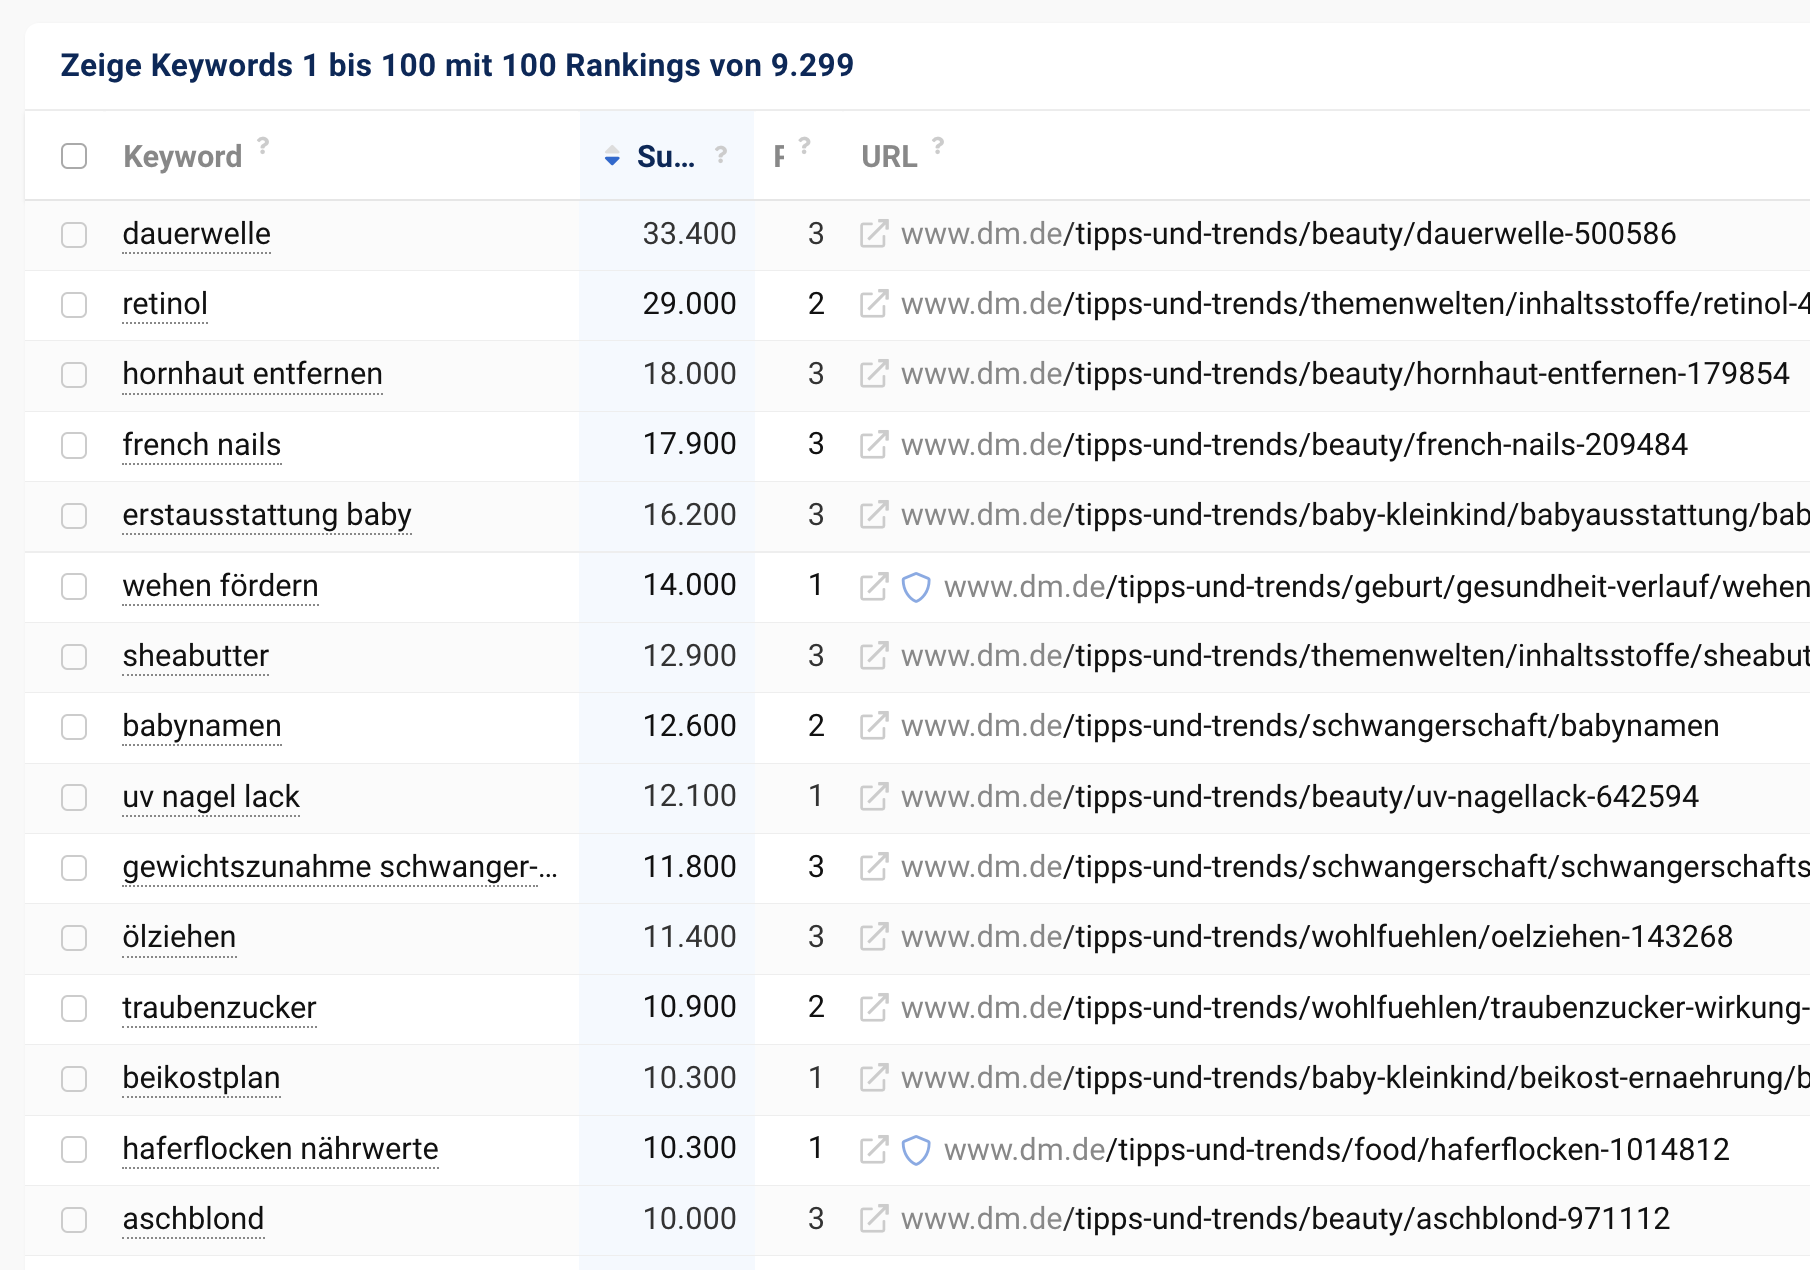1810x1270 pixels.
Task: Open external link icon for traubenzucker URL
Action: click(873, 1008)
